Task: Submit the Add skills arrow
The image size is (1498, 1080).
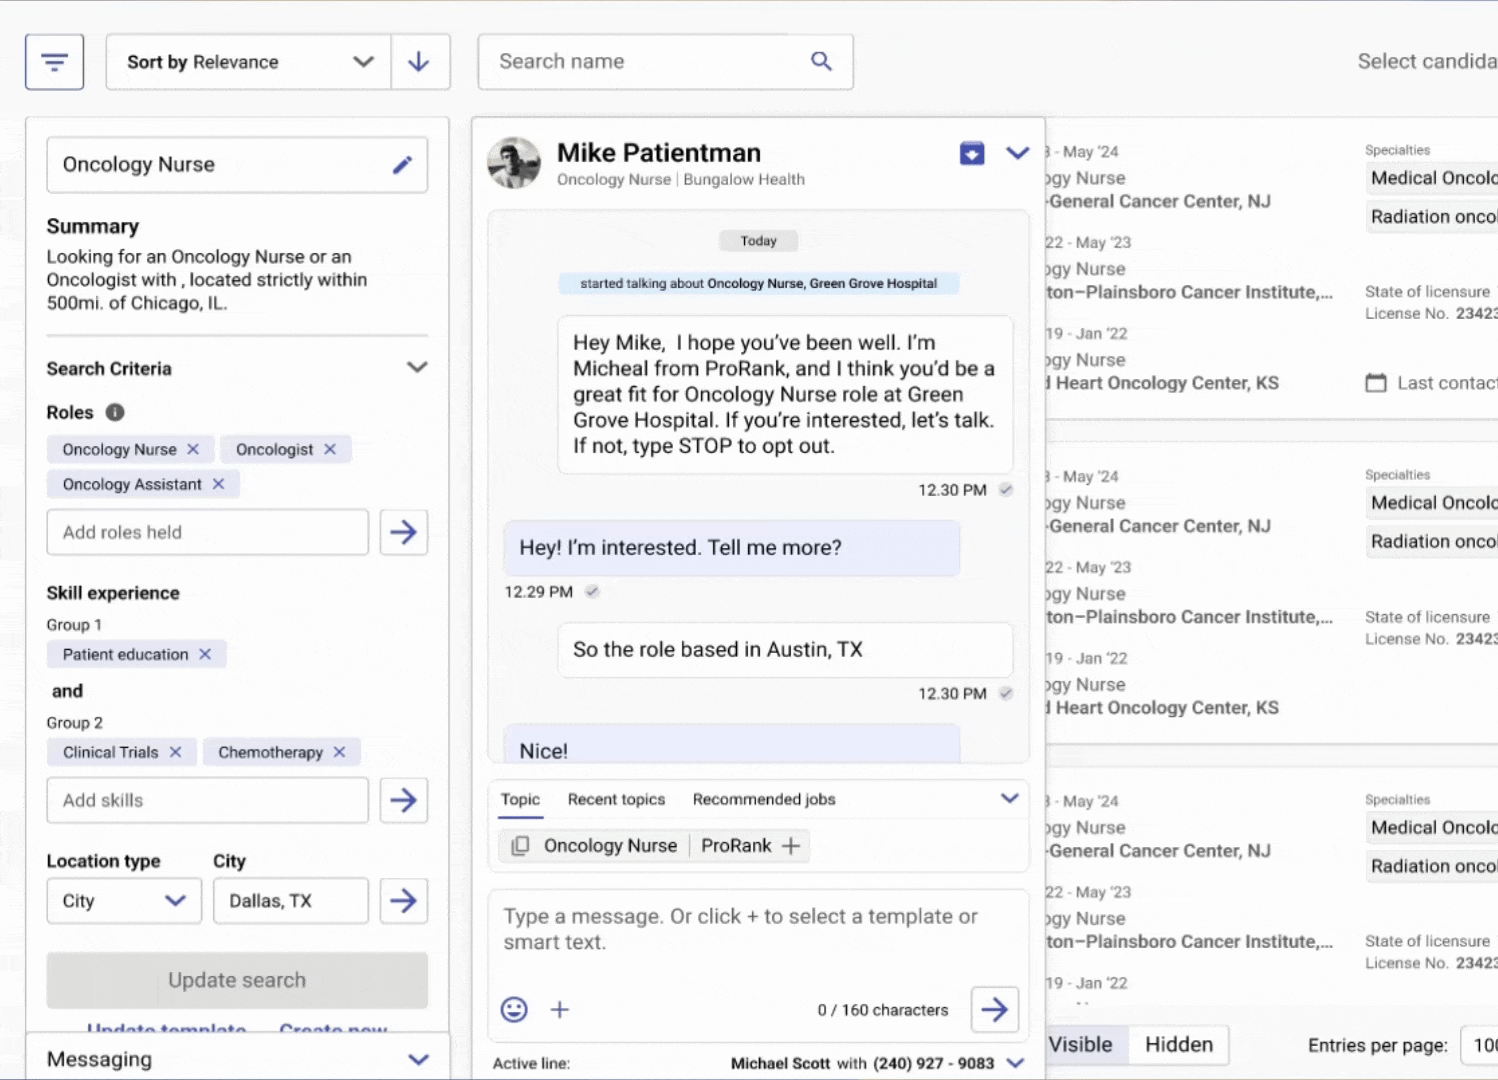Action: [x=404, y=800]
